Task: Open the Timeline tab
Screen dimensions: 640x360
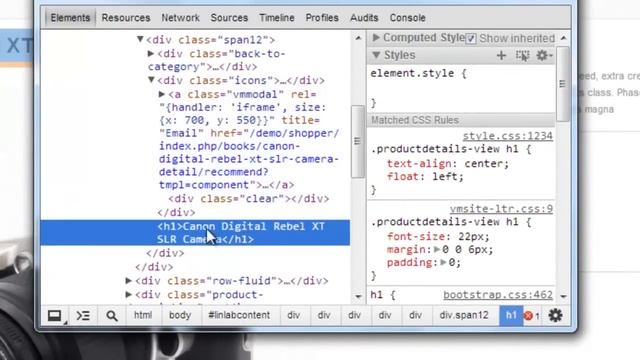Action: pos(277,18)
